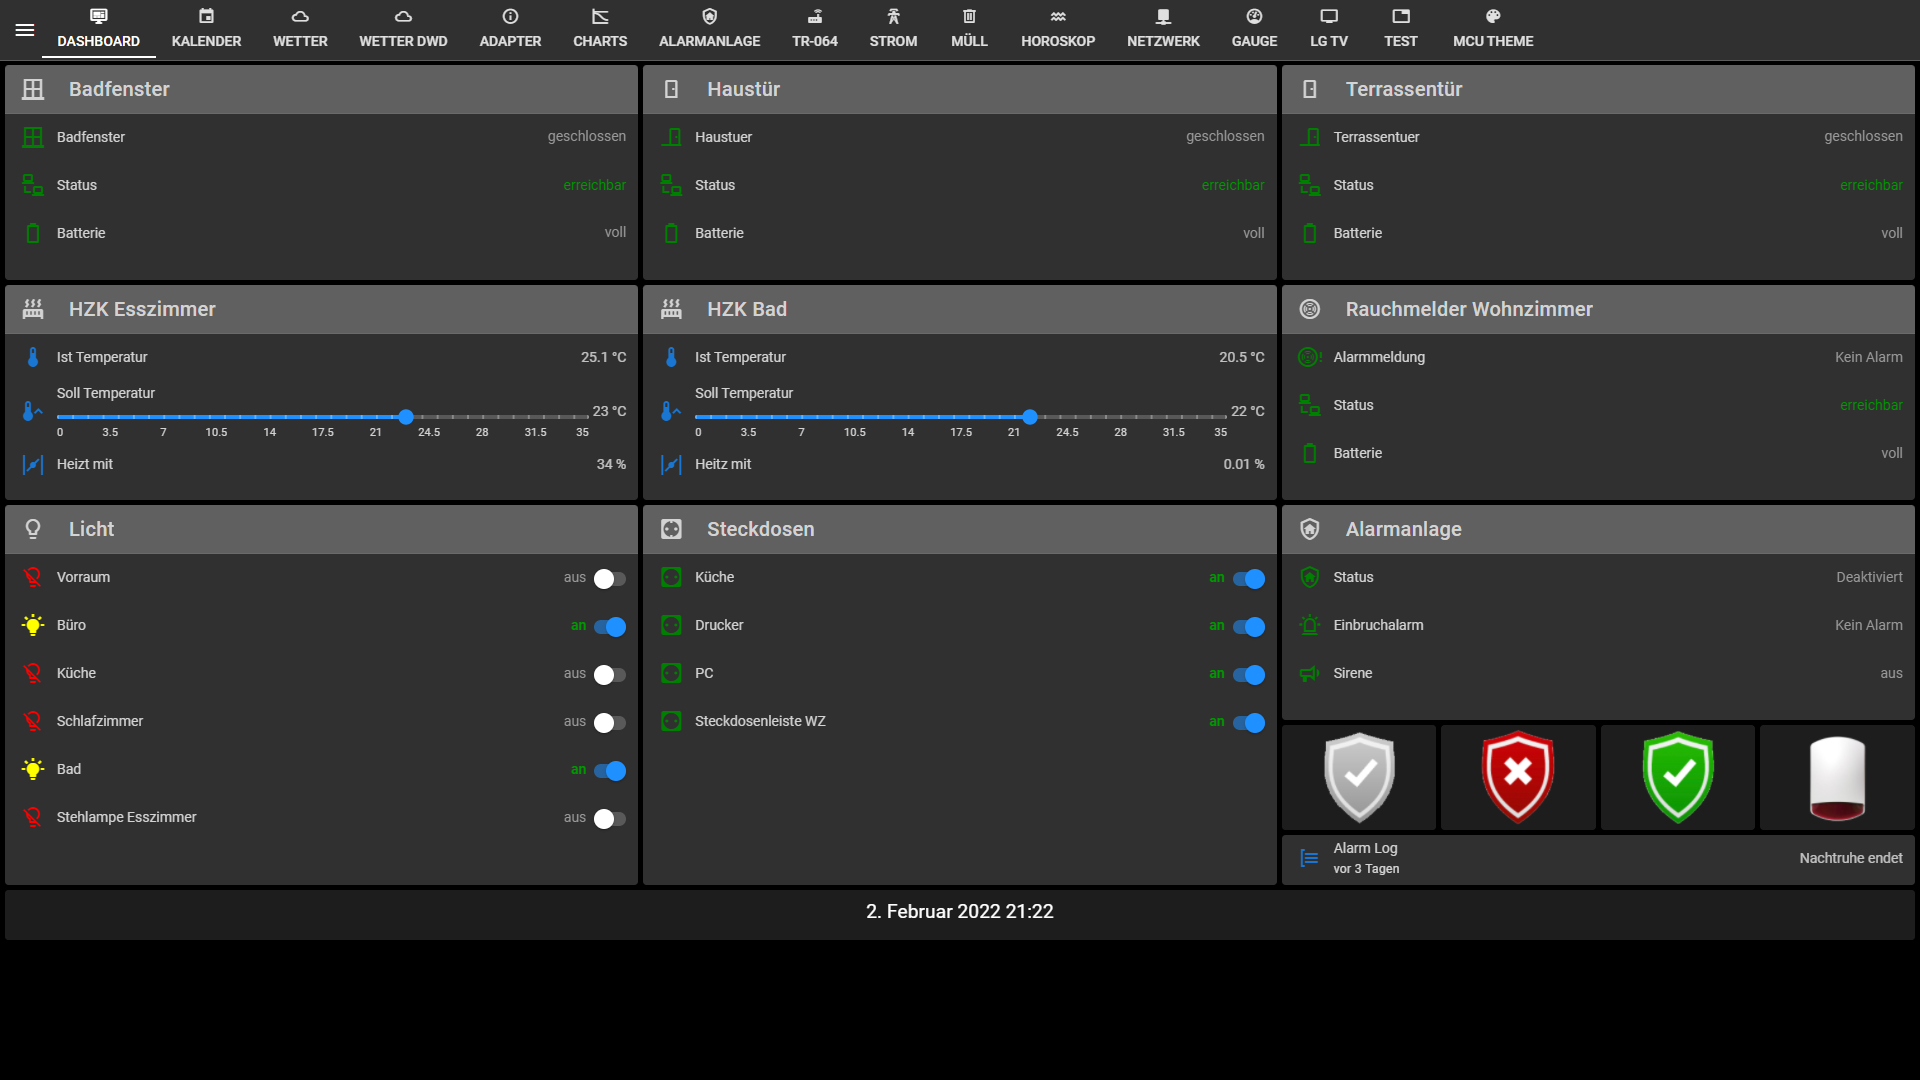
Task: Click the Badfenster window icon in header
Action: 33,89
